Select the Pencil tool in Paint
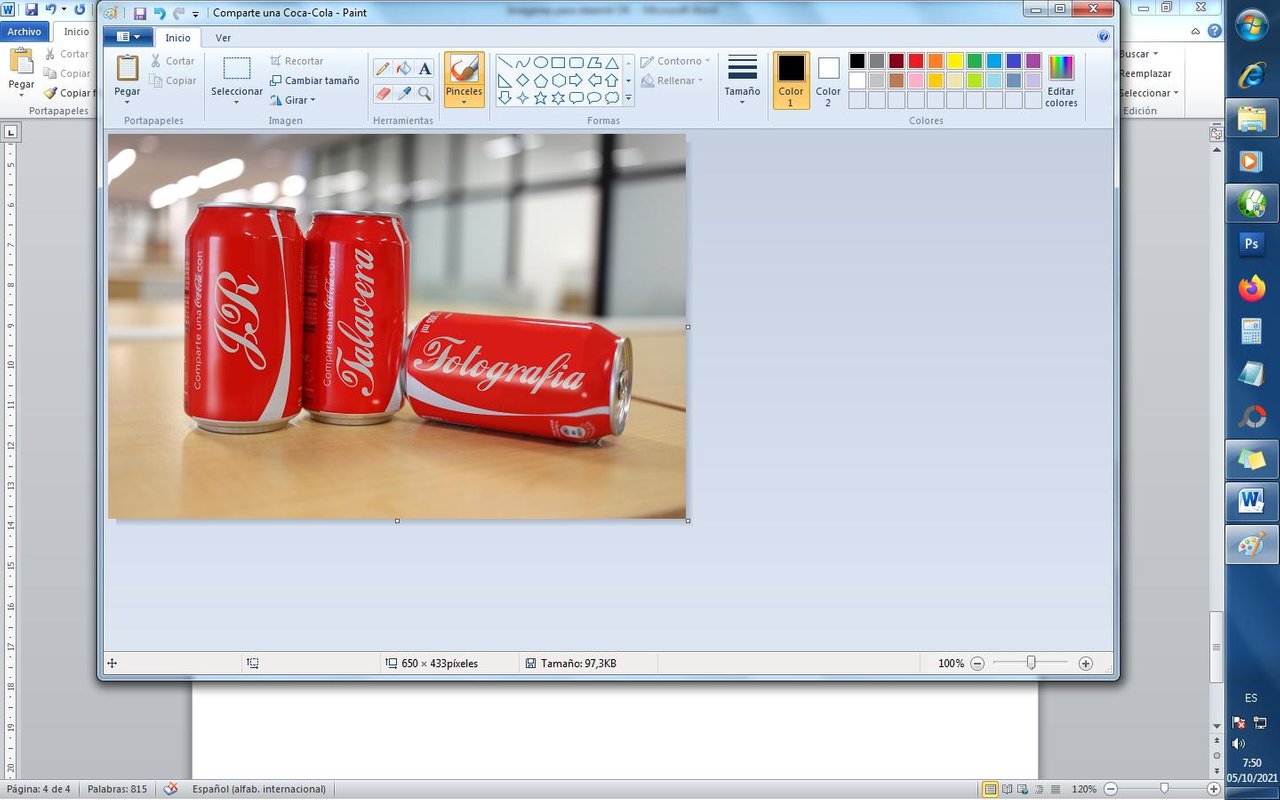 (382, 69)
